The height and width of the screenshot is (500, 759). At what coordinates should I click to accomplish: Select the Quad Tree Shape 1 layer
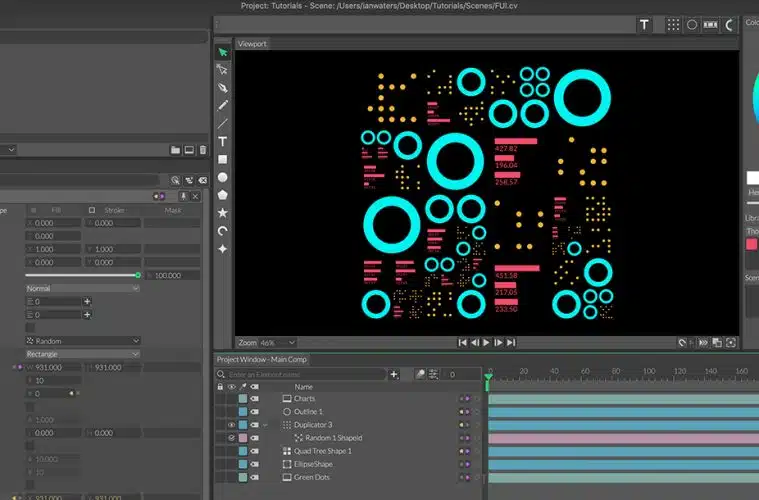pos(322,451)
